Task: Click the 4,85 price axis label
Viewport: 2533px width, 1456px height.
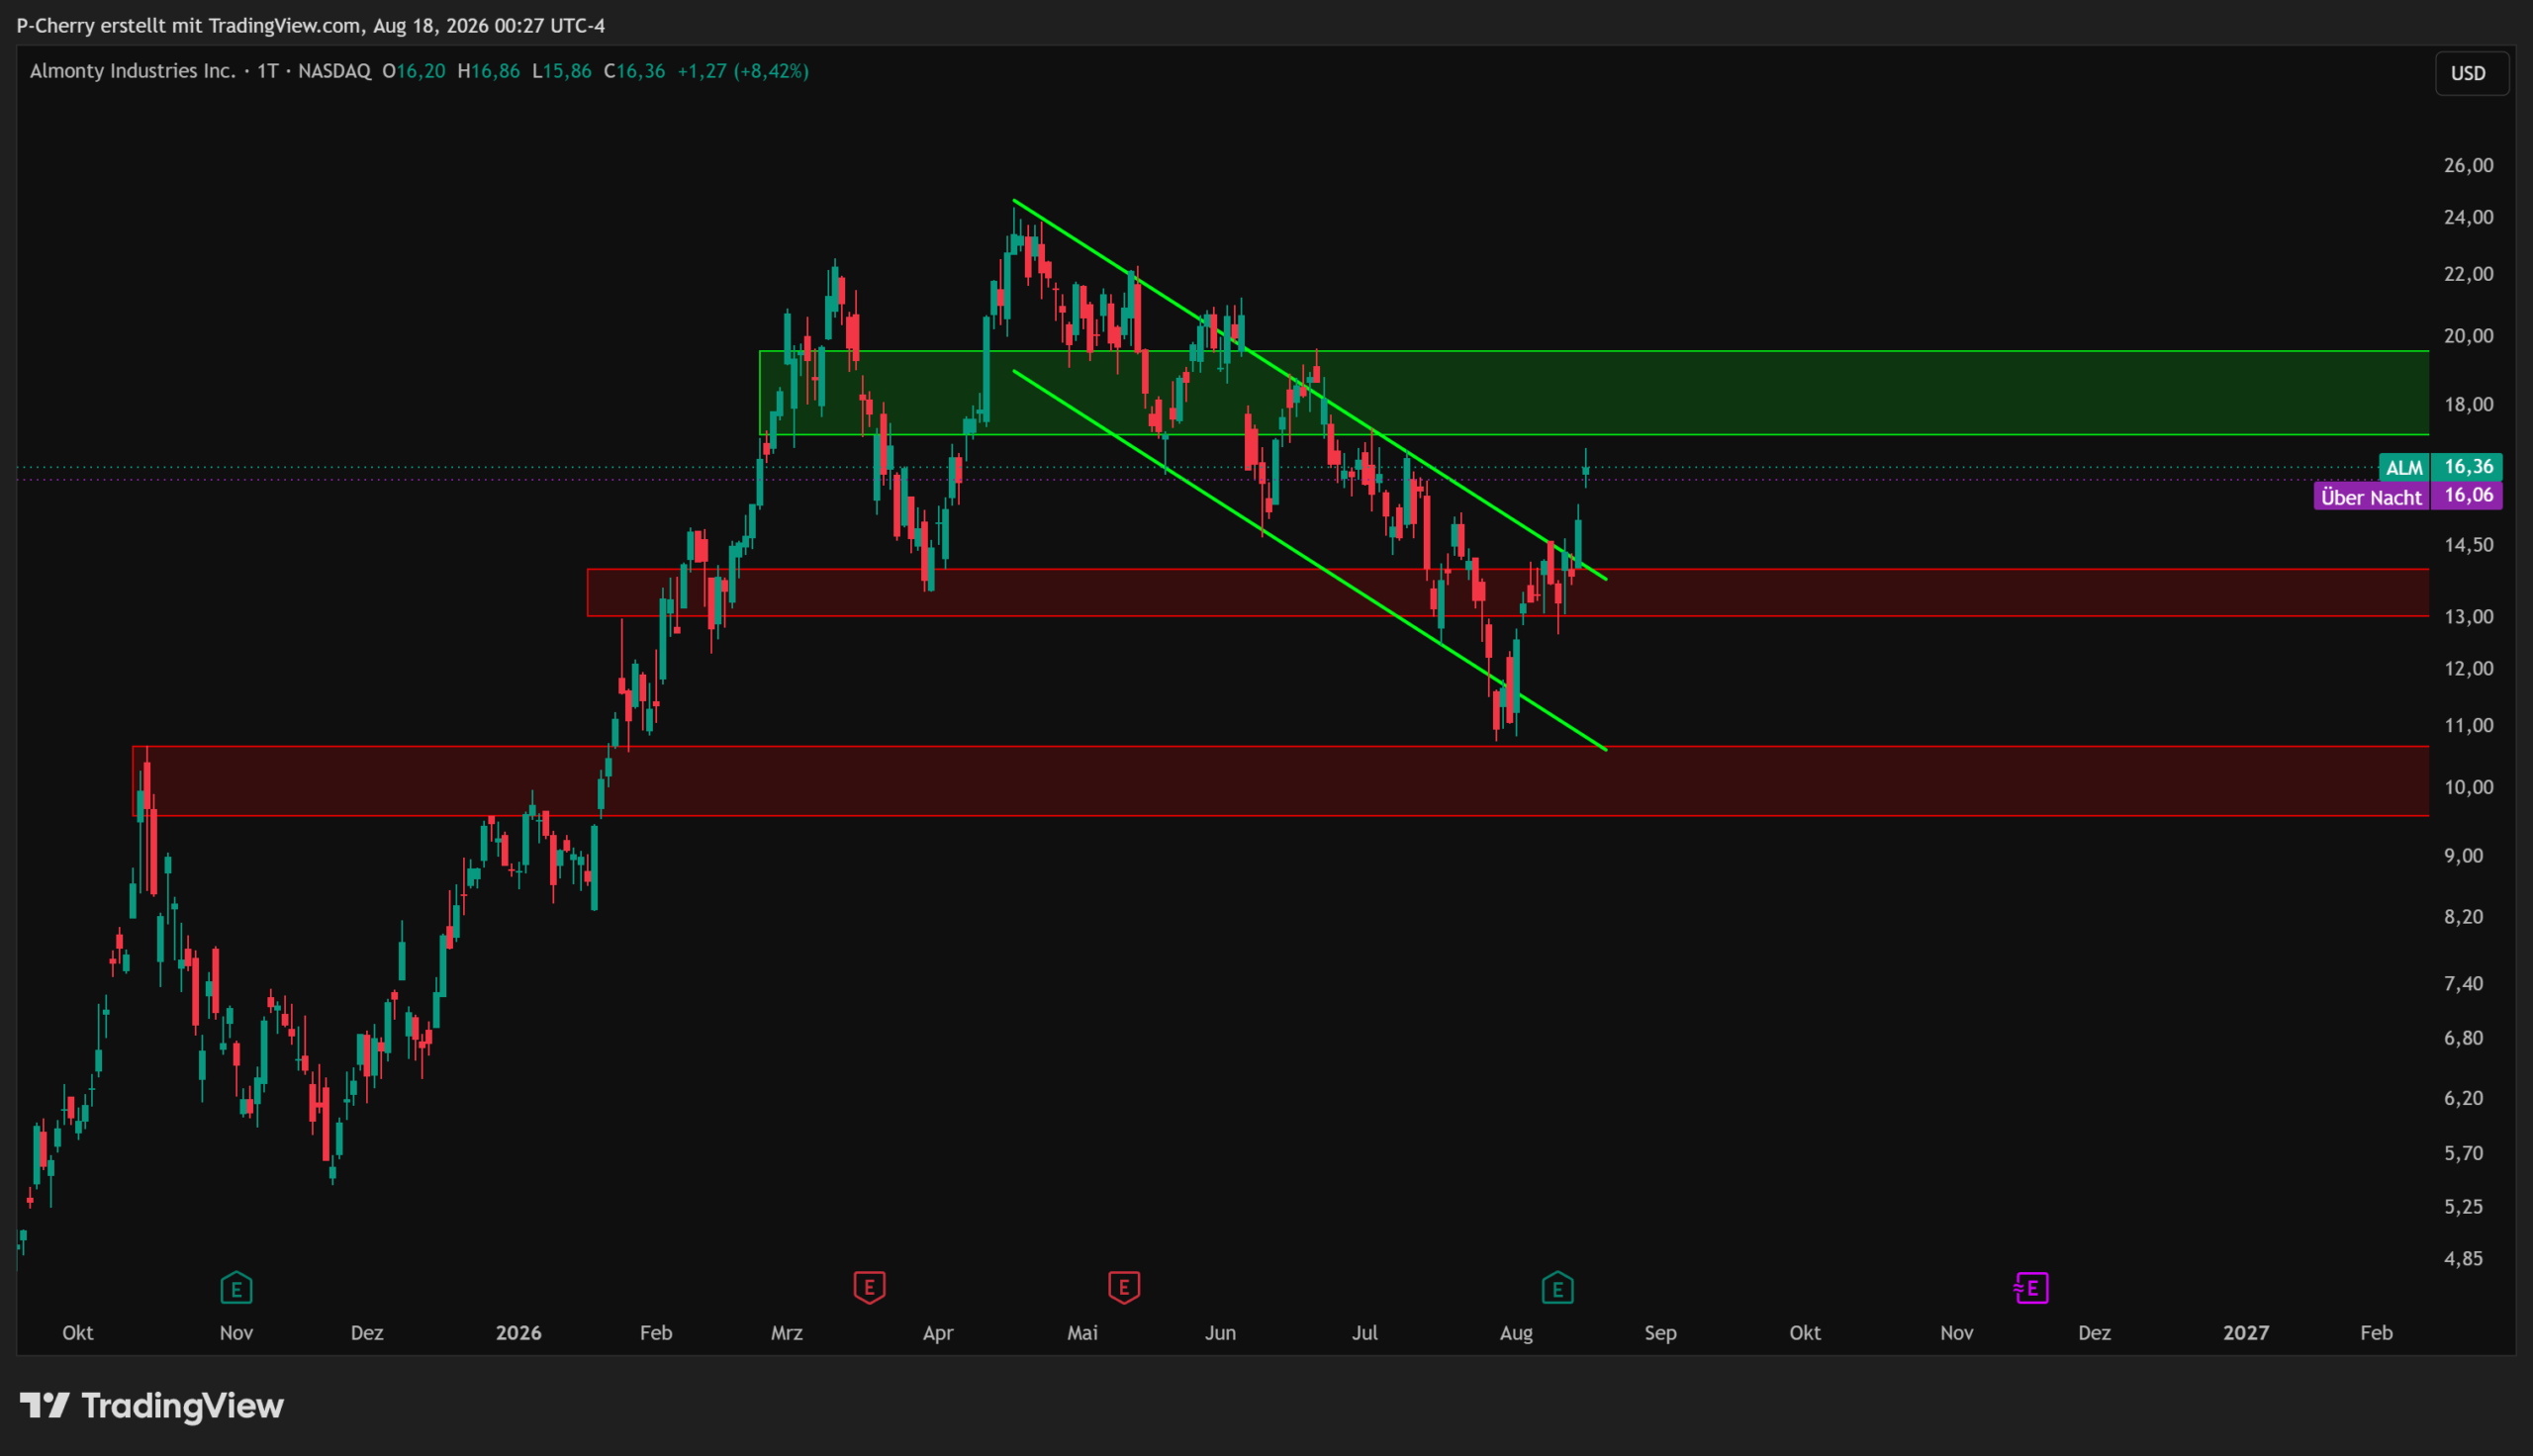Action: tap(2463, 1259)
